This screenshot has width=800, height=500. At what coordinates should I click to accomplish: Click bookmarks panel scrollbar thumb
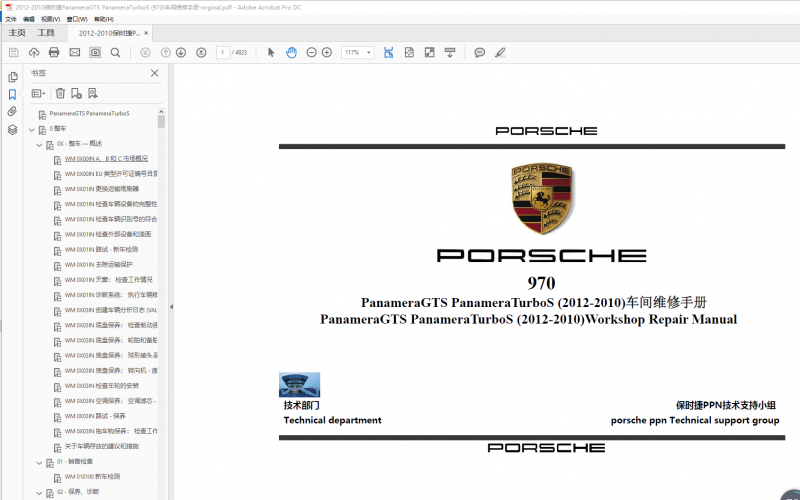coord(161,121)
